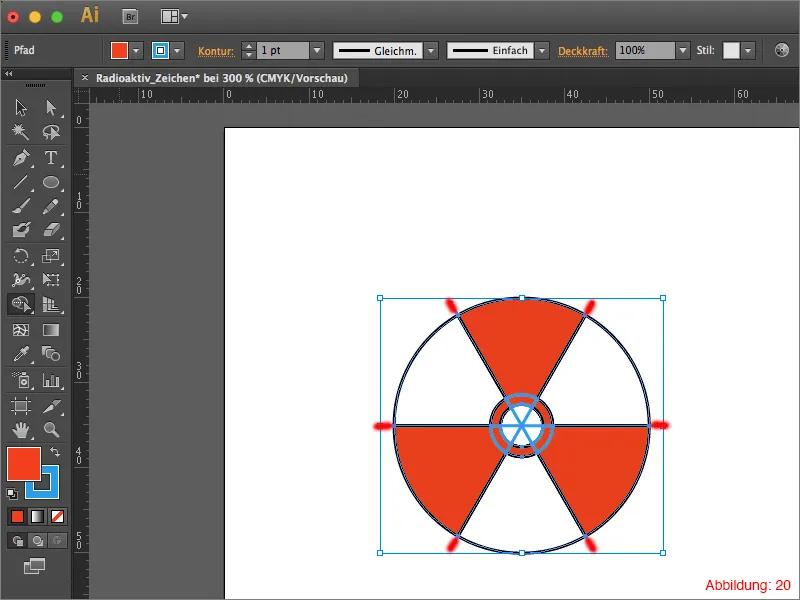Click the Kontur weight stepper arrows
The height and width of the screenshot is (600, 800).
pyautogui.click(x=248, y=51)
